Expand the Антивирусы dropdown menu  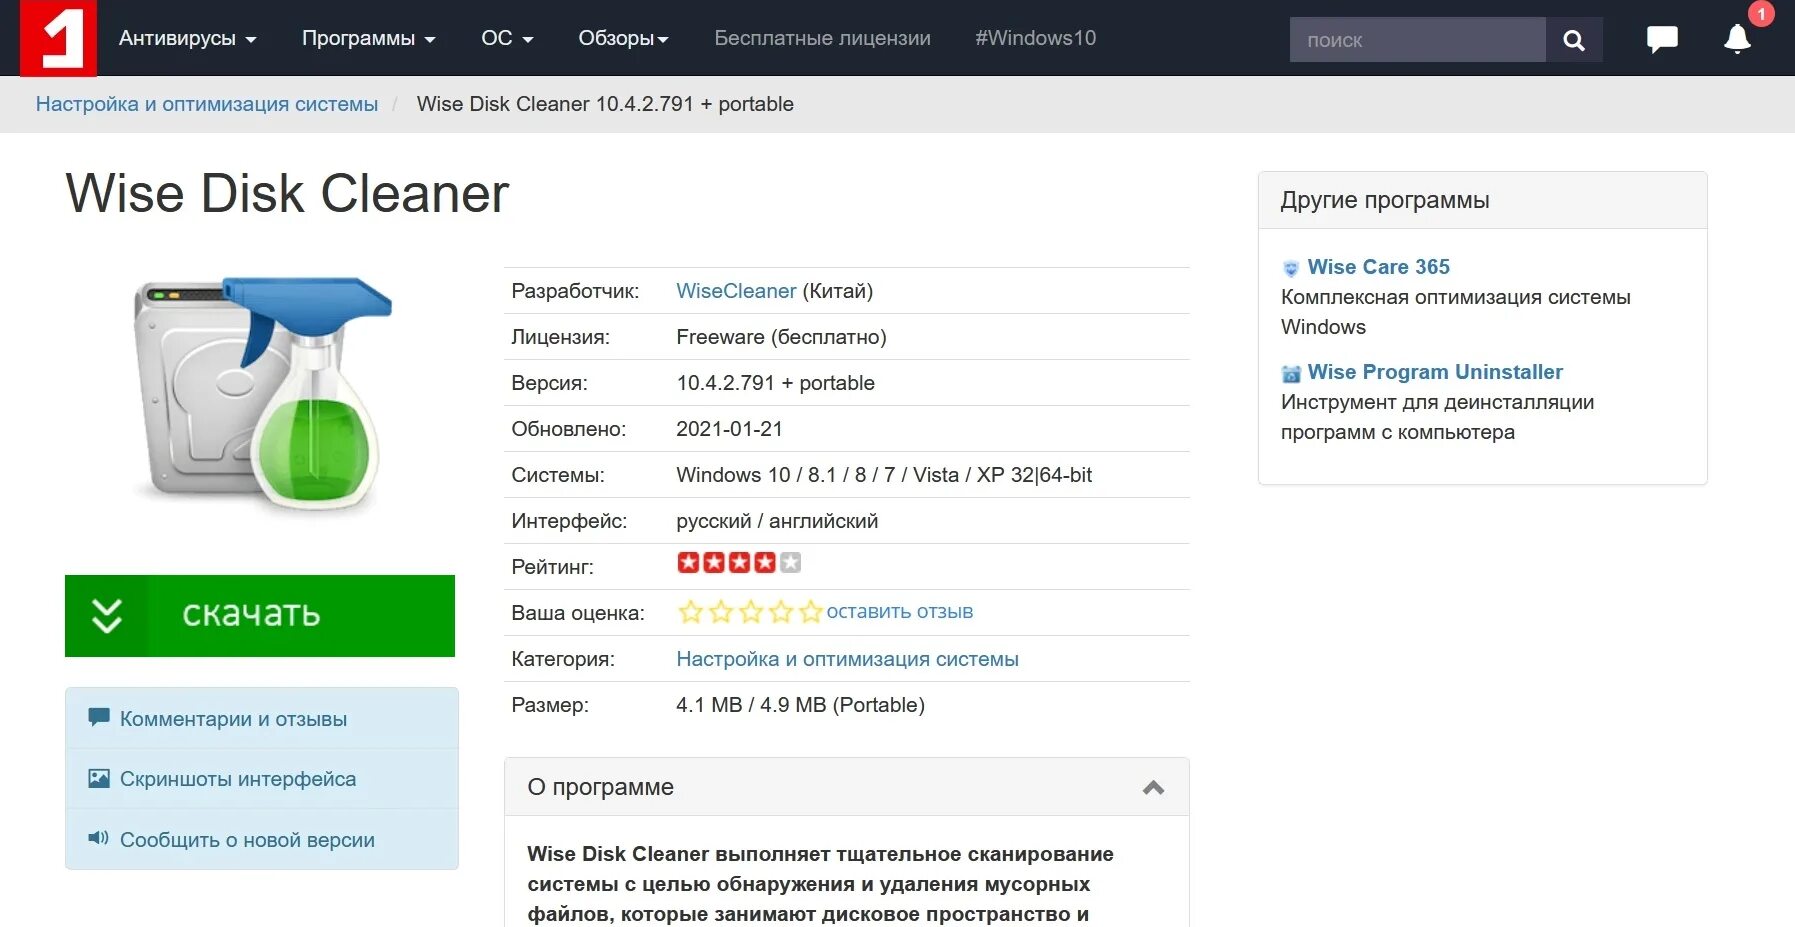[187, 38]
